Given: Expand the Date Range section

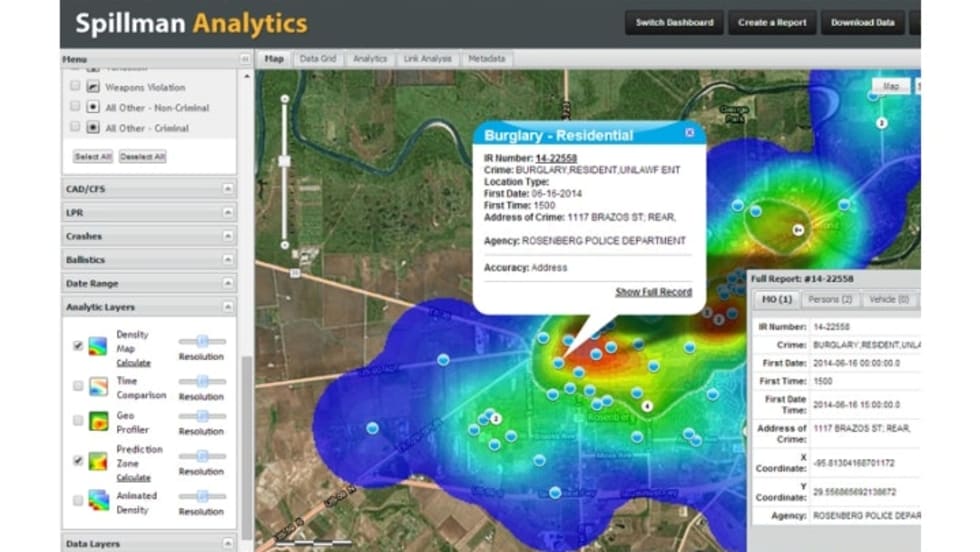Looking at the screenshot, I should coord(228,284).
